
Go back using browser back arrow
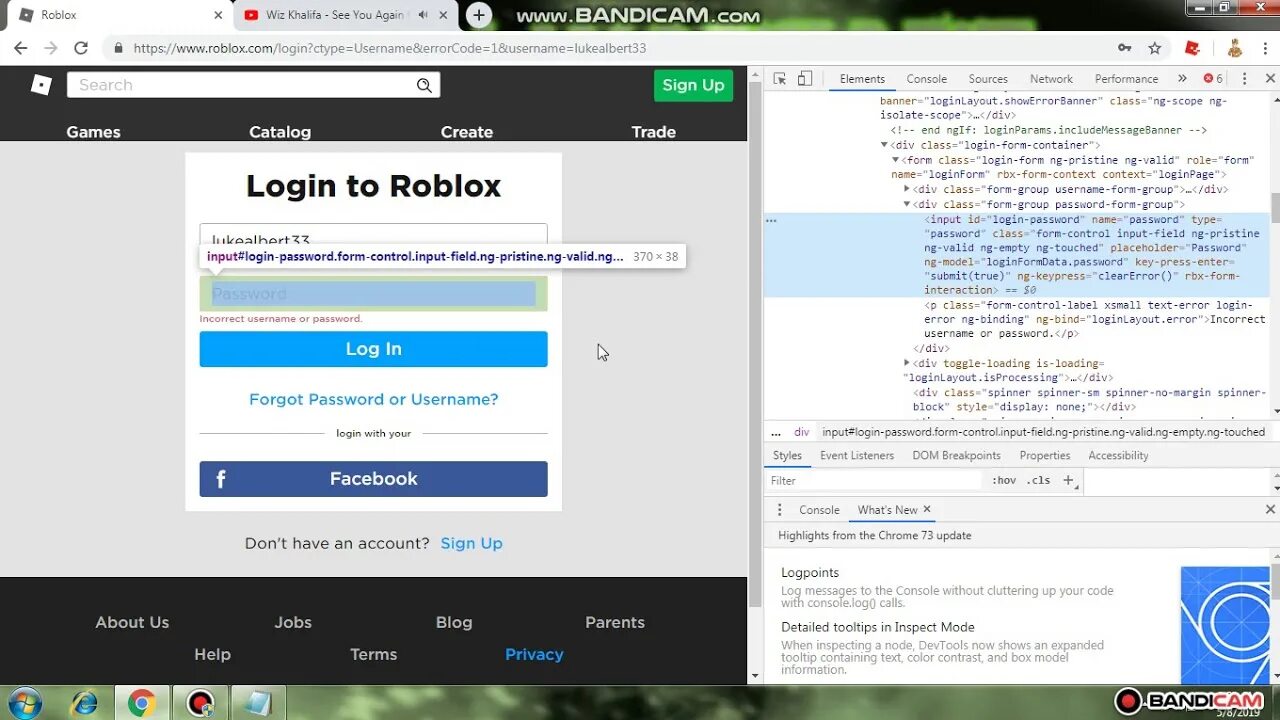(x=20, y=48)
